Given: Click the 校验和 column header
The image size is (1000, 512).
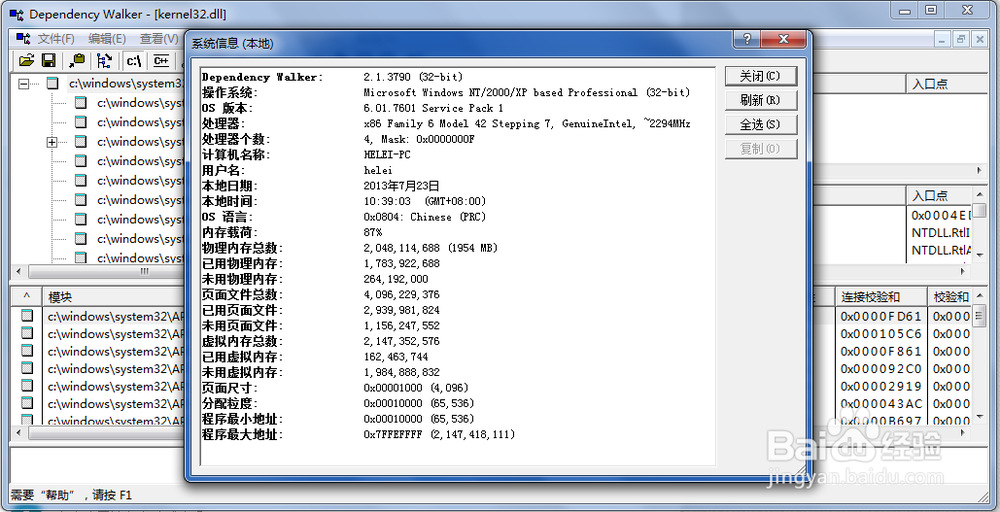Looking at the screenshot, I should pyautogui.click(x=950, y=296).
